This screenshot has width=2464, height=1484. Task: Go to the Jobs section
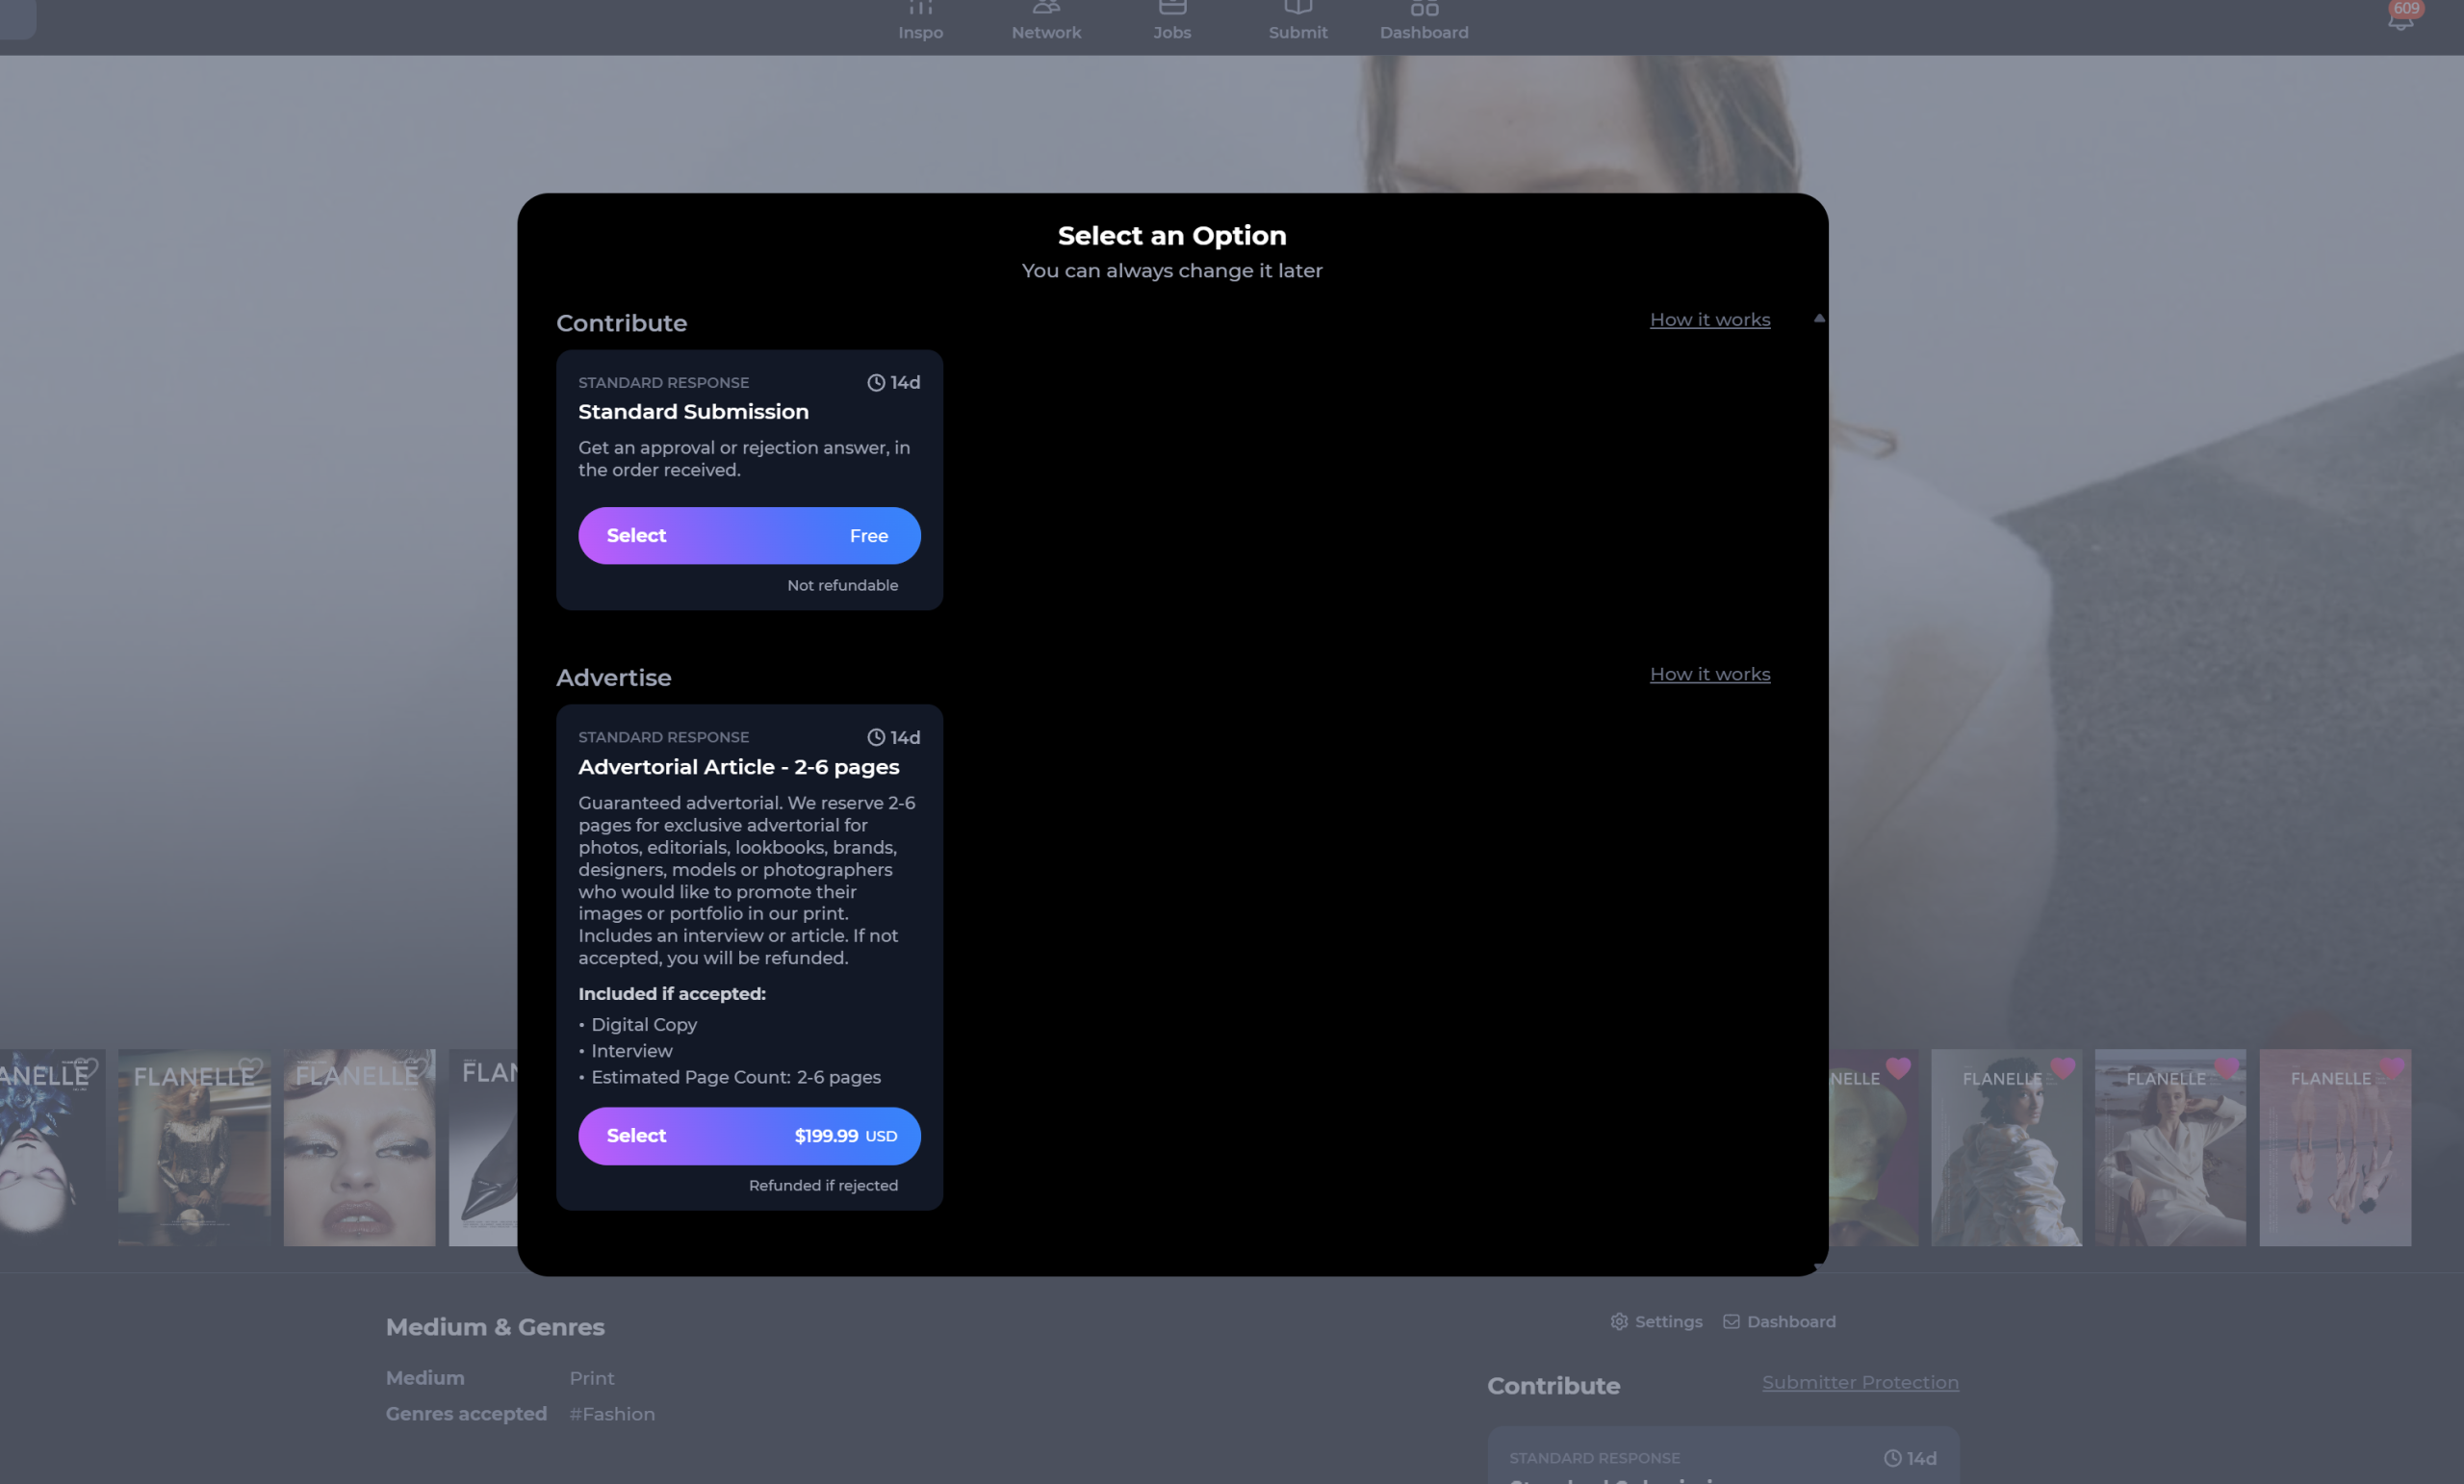[x=1172, y=20]
